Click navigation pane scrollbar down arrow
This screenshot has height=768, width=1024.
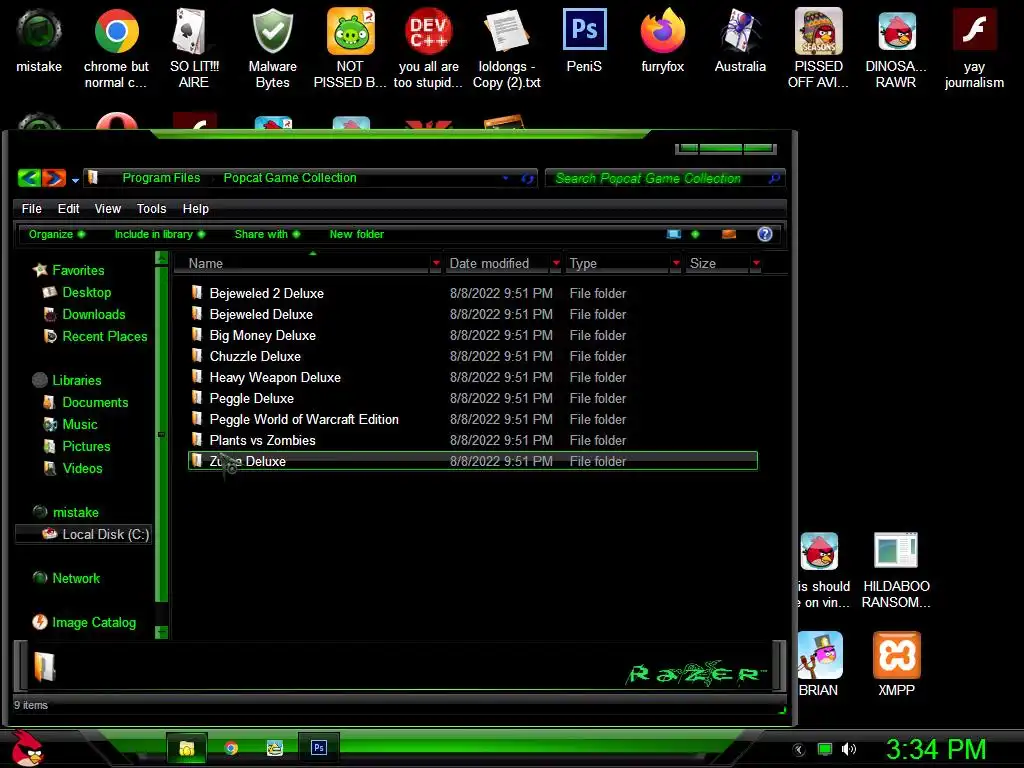coord(161,632)
